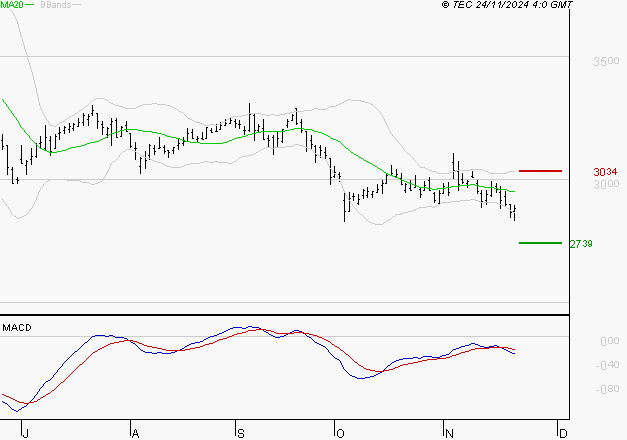Click the 3000 price axis label
Screen dimensions: 627x440
pyautogui.click(x=606, y=184)
